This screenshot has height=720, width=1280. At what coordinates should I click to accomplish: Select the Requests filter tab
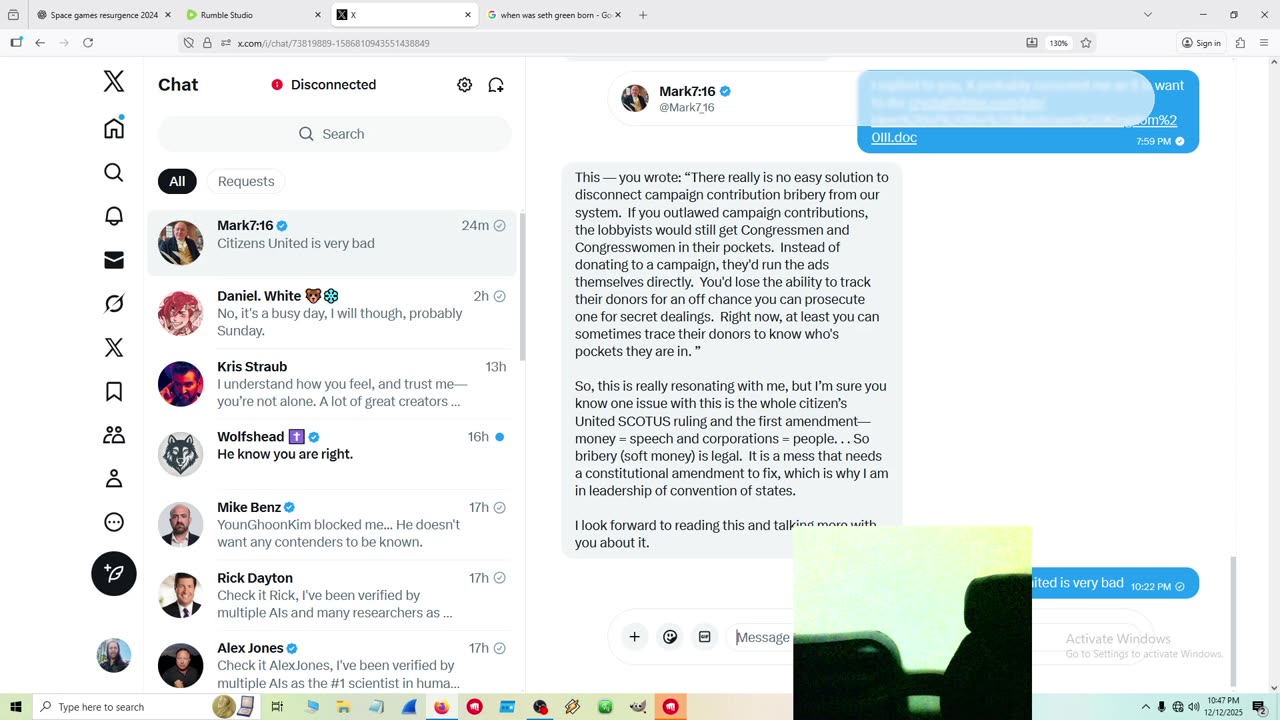pos(246,181)
